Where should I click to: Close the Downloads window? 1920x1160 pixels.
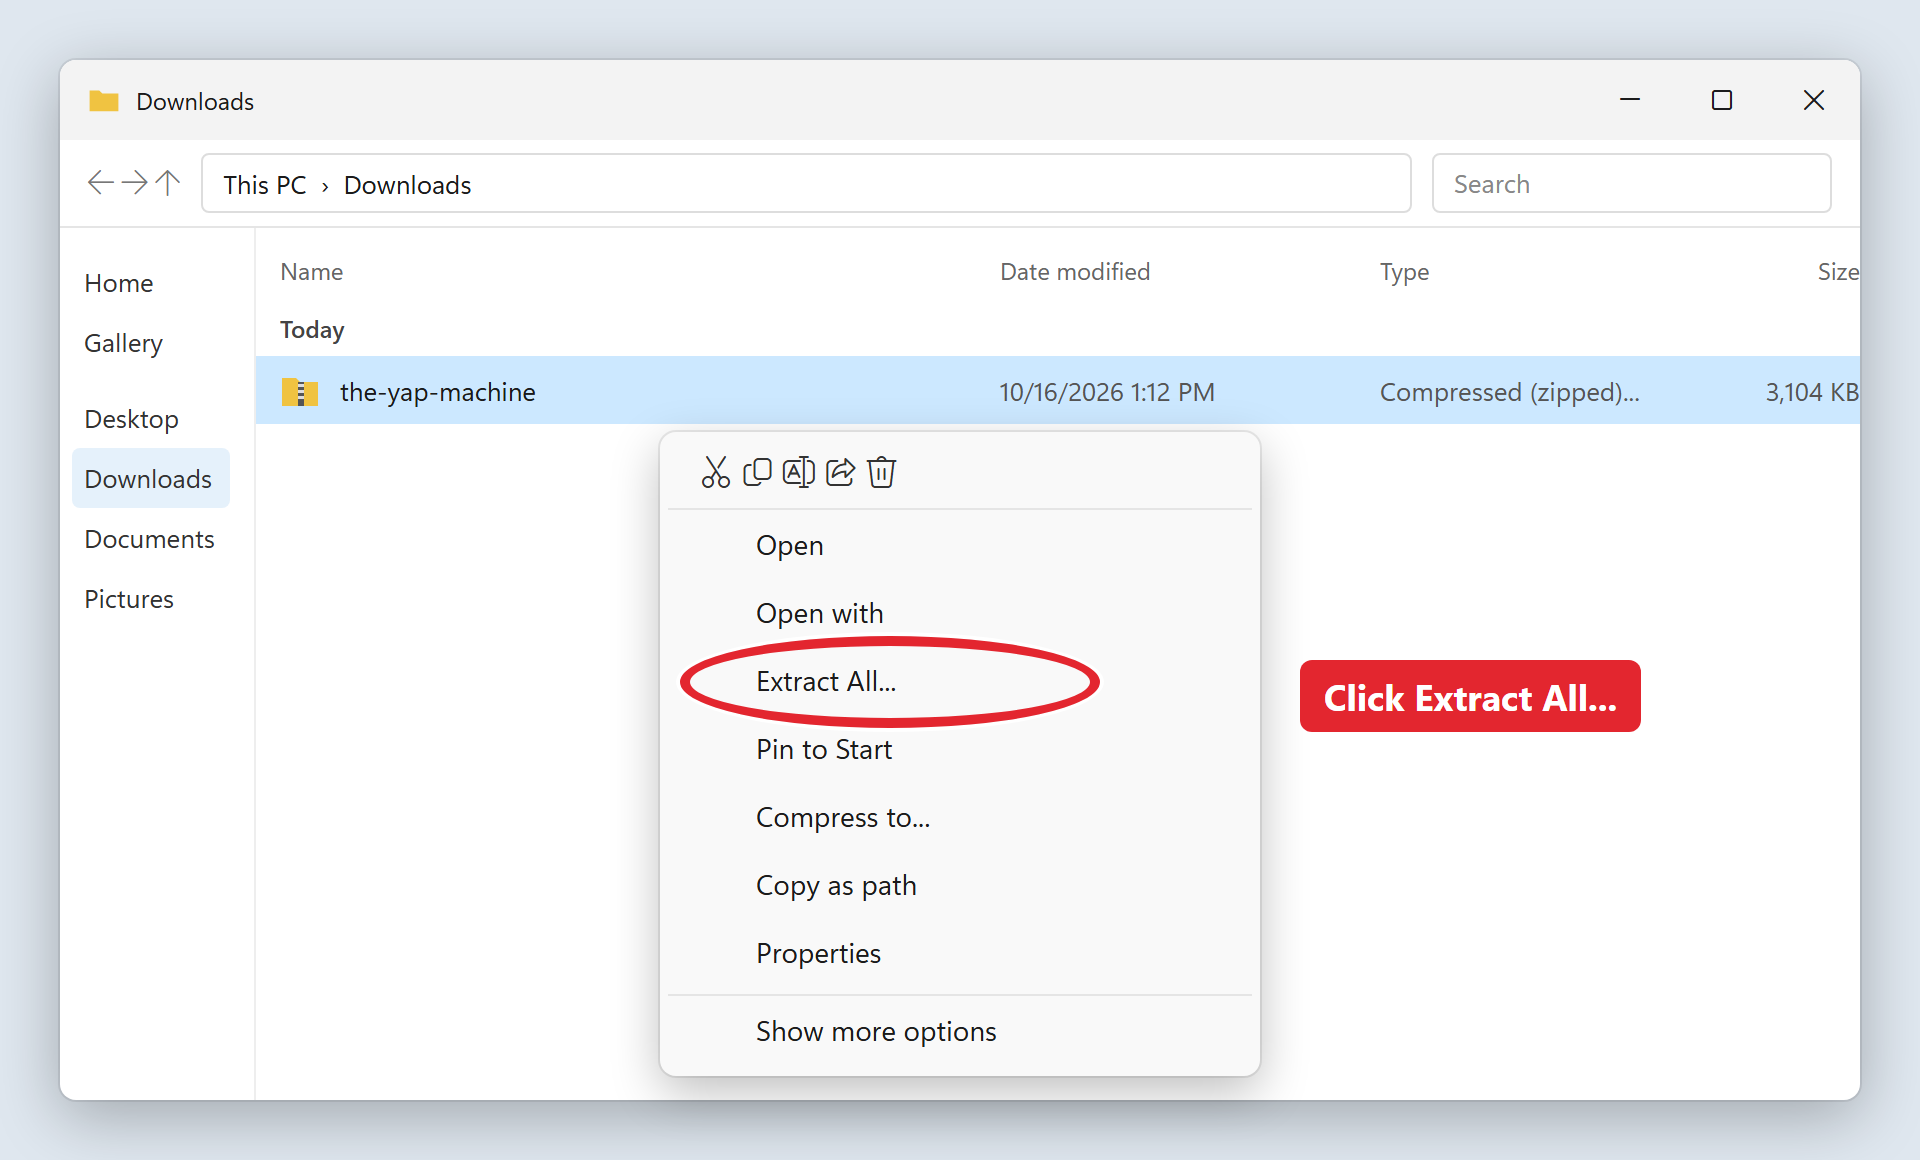(x=1814, y=100)
